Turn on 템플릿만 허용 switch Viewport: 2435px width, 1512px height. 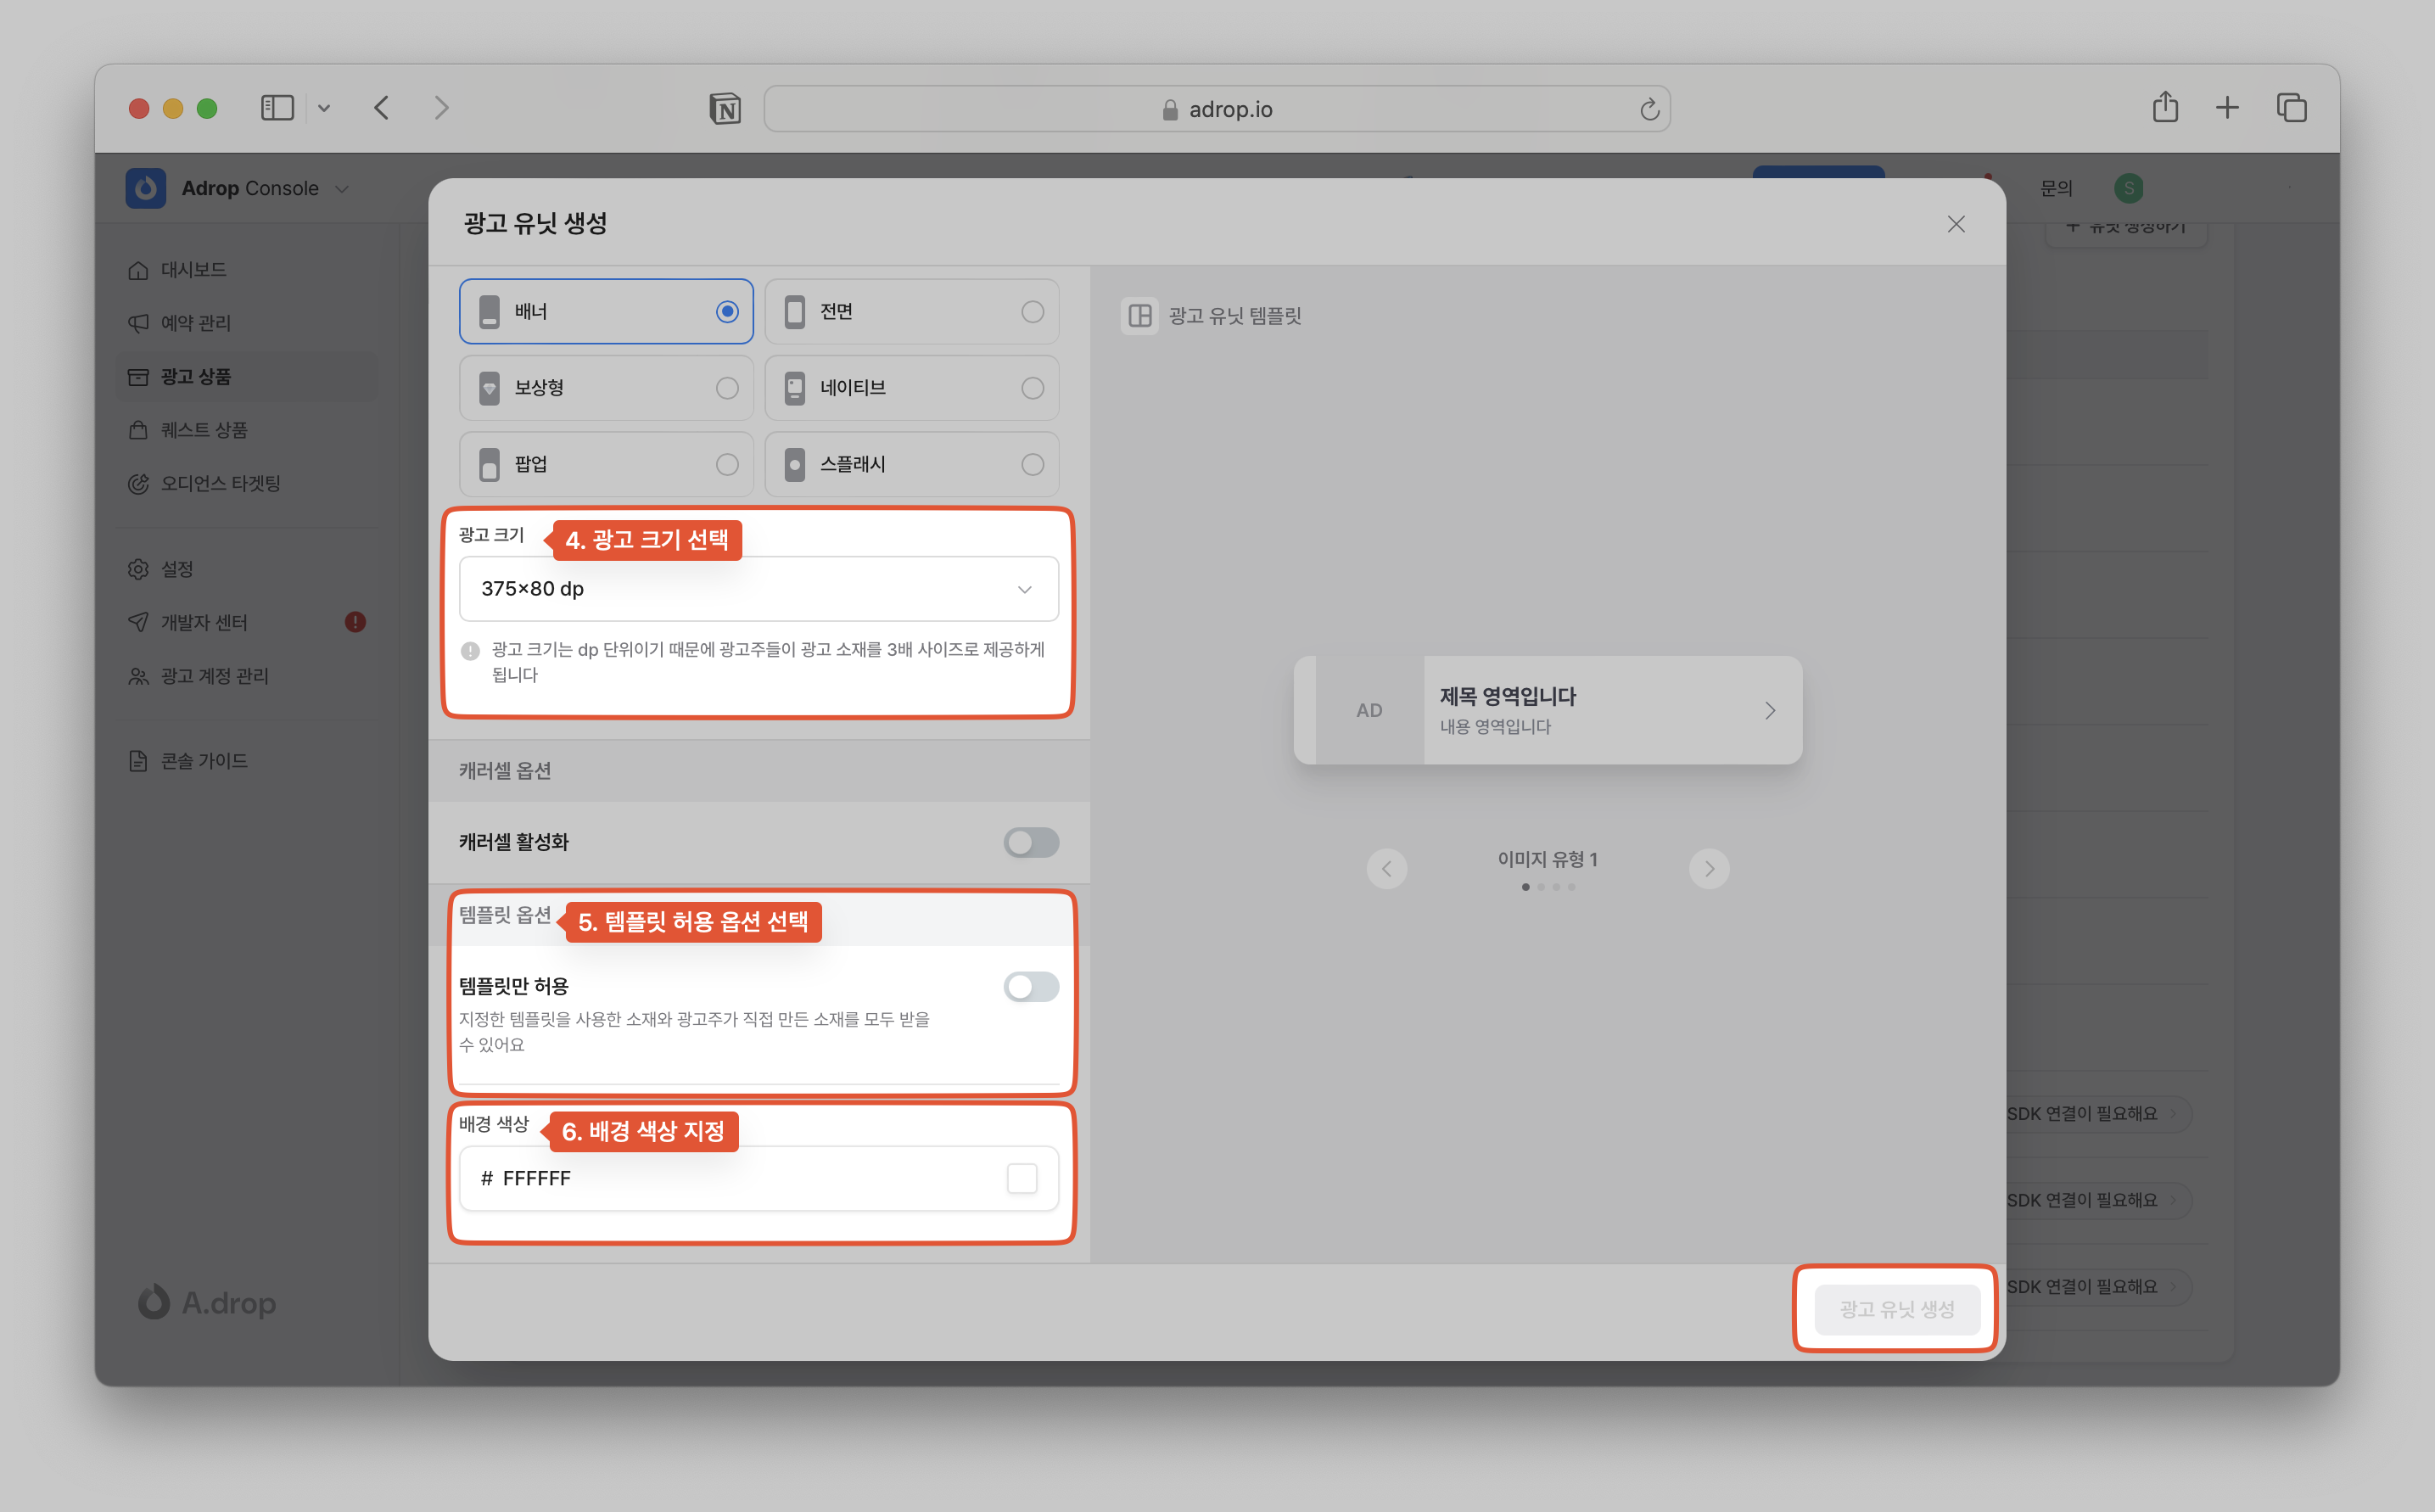(1031, 987)
